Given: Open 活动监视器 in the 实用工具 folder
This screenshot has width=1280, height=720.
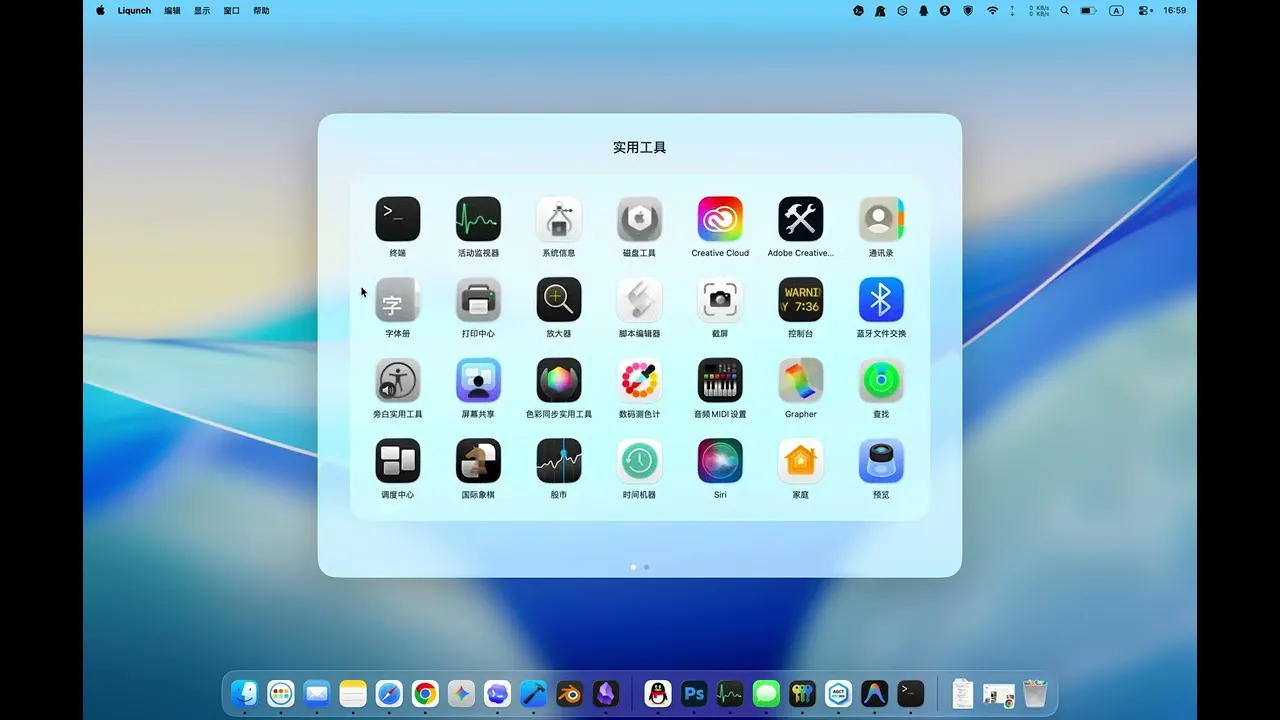Looking at the screenshot, I should tap(478, 219).
